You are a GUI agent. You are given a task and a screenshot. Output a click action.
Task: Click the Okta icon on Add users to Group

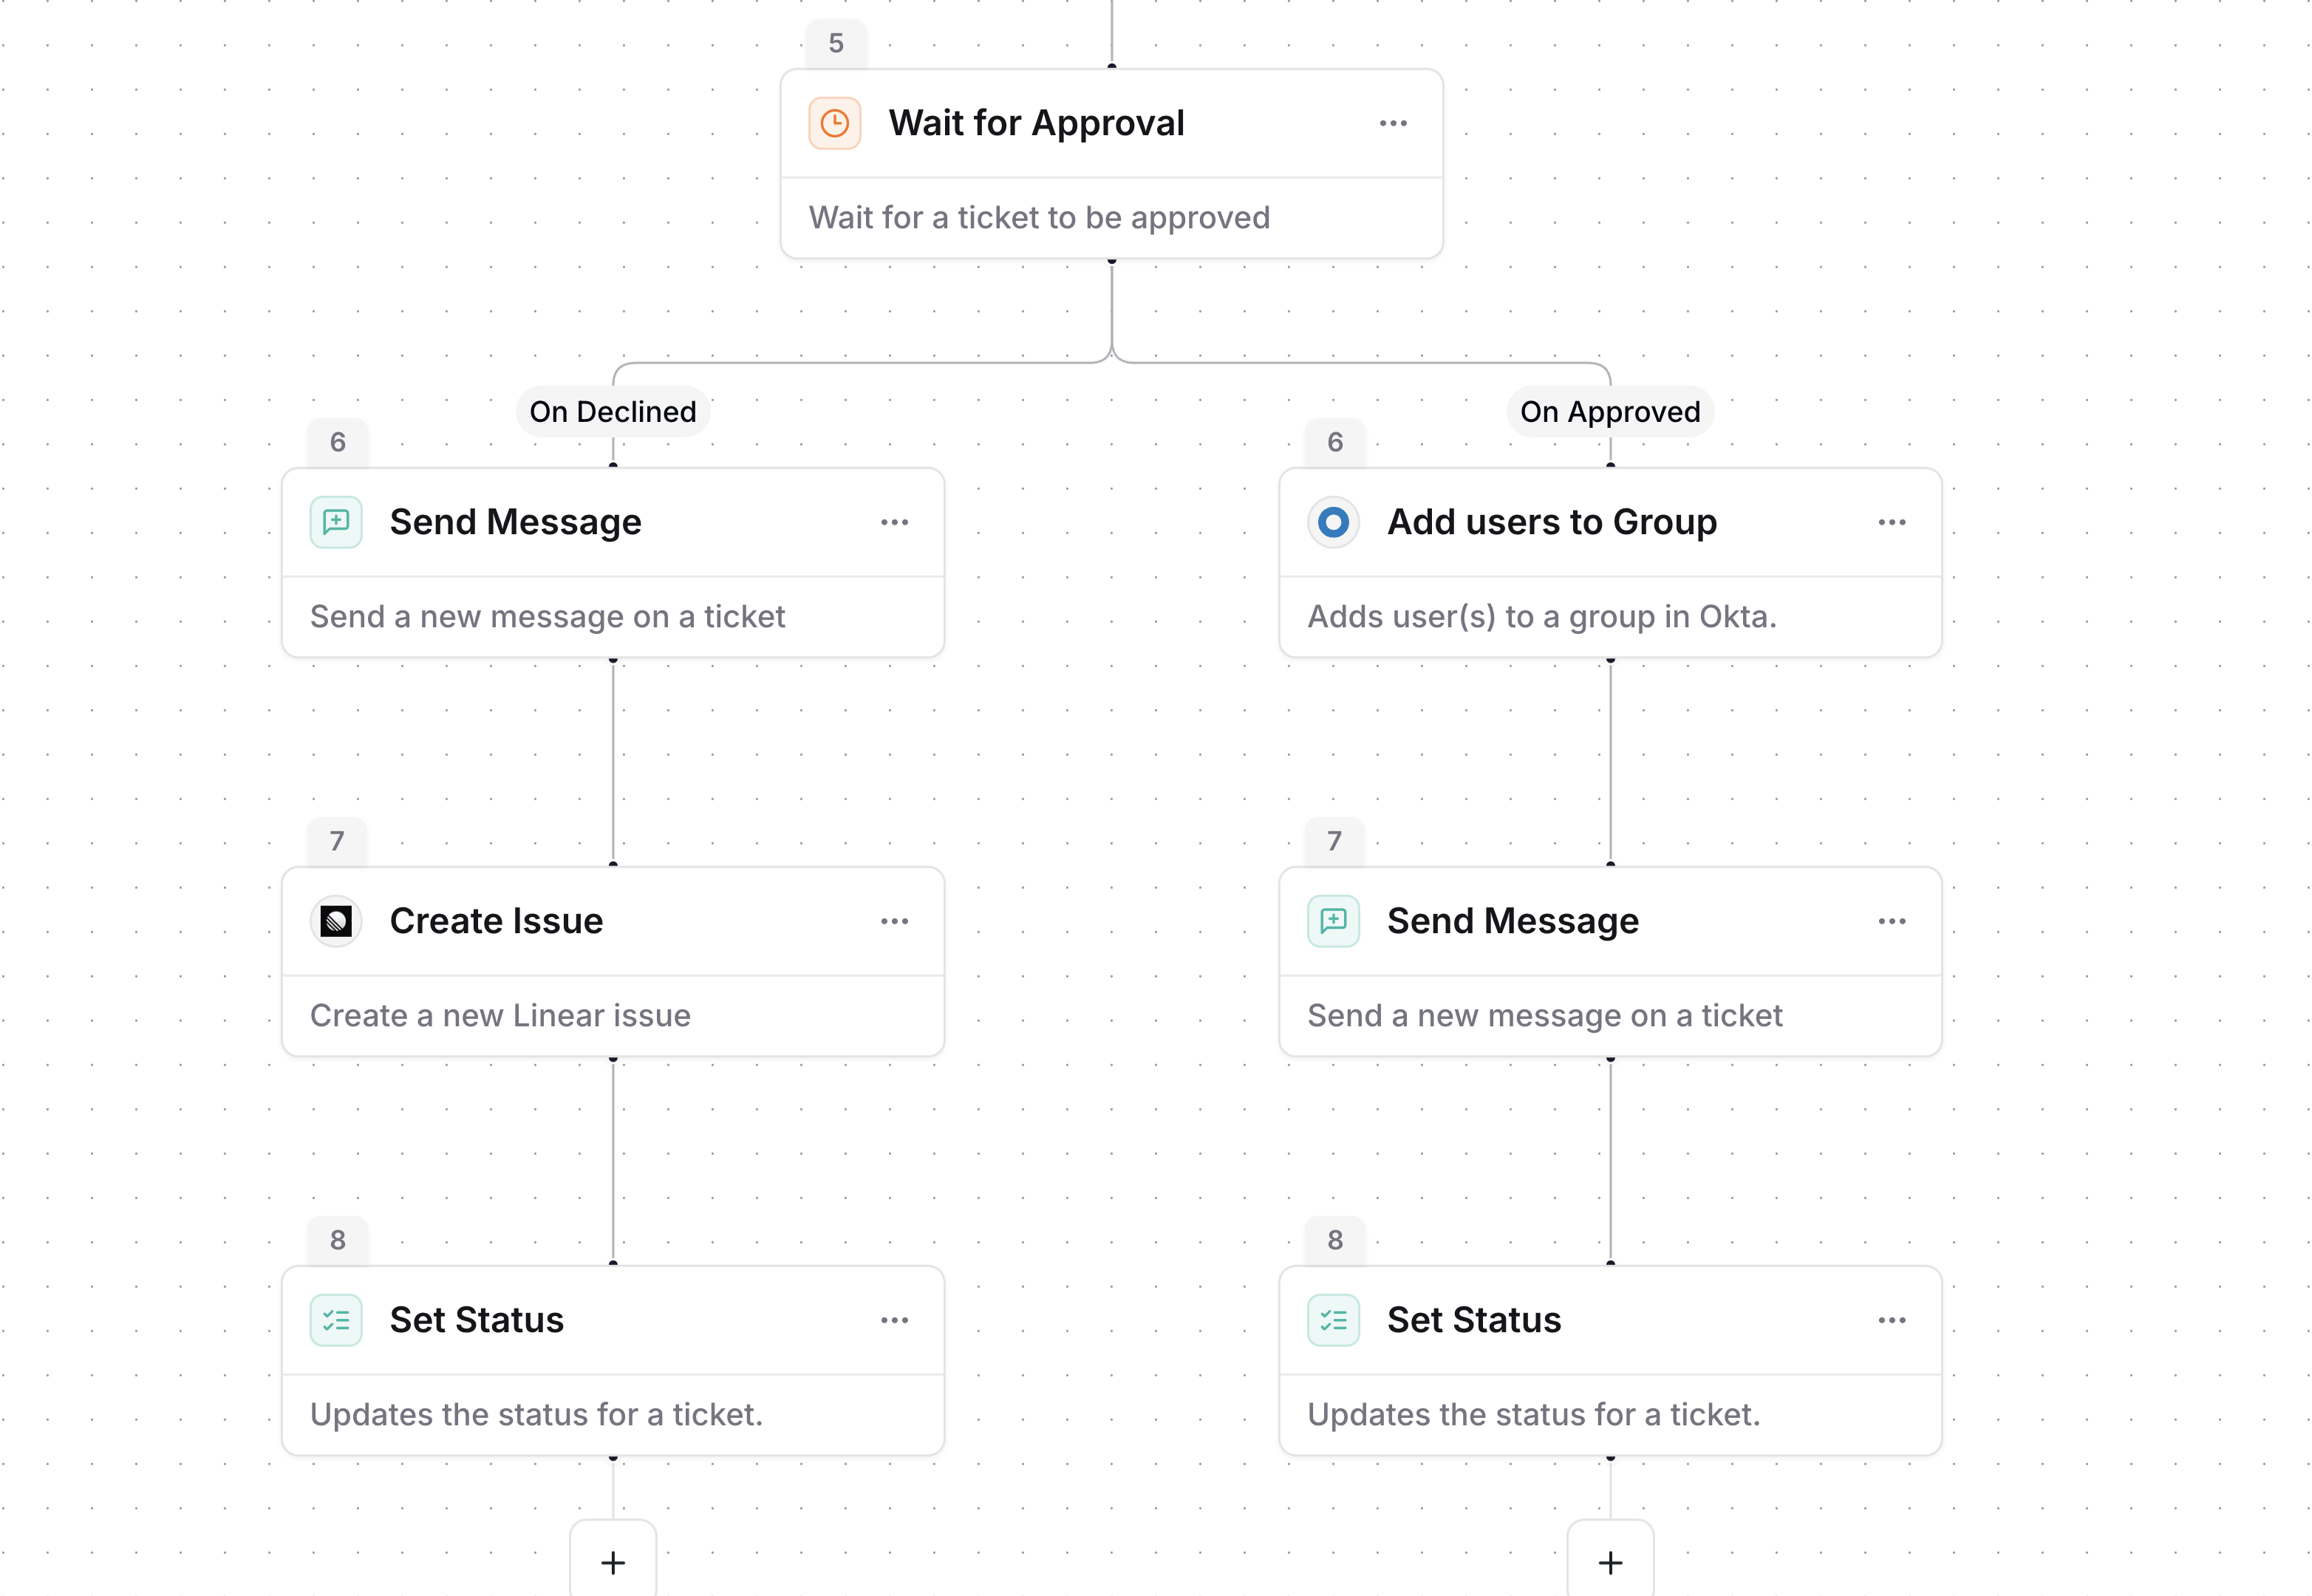point(1333,522)
